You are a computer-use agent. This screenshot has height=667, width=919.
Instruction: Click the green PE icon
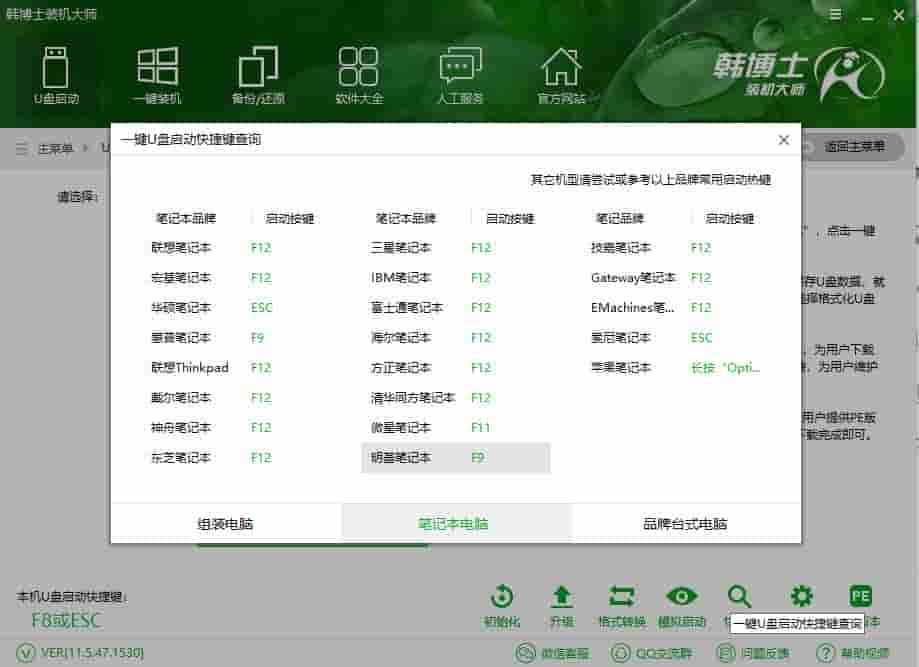(x=860, y=597)
